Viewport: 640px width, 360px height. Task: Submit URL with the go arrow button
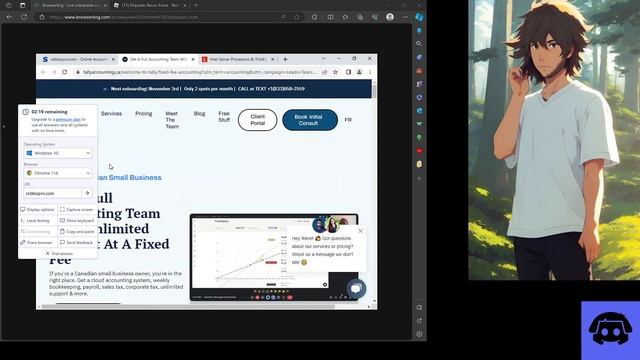coord(87,193)
